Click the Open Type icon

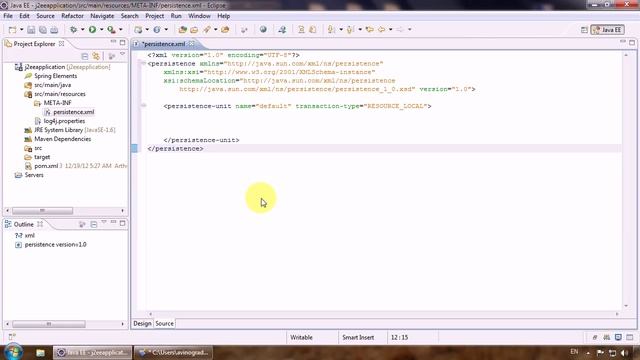[182, 30]
